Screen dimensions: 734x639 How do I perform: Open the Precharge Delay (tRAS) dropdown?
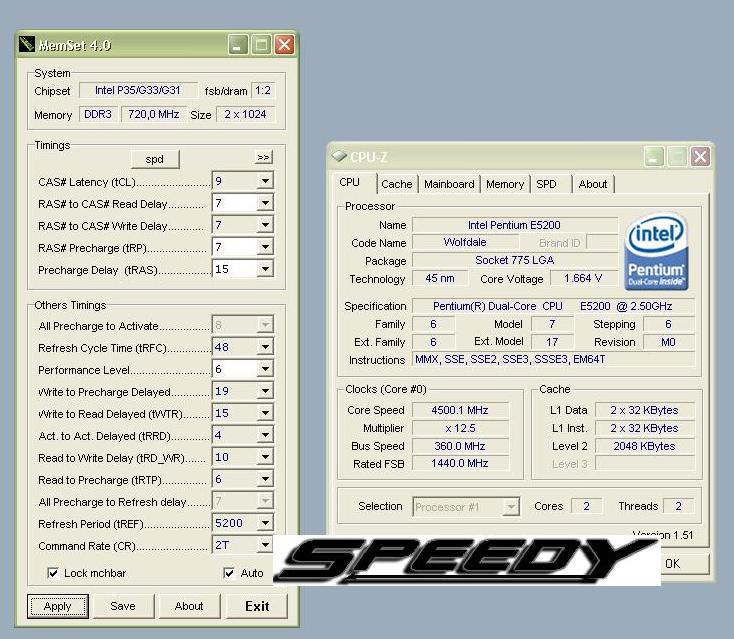265,269
